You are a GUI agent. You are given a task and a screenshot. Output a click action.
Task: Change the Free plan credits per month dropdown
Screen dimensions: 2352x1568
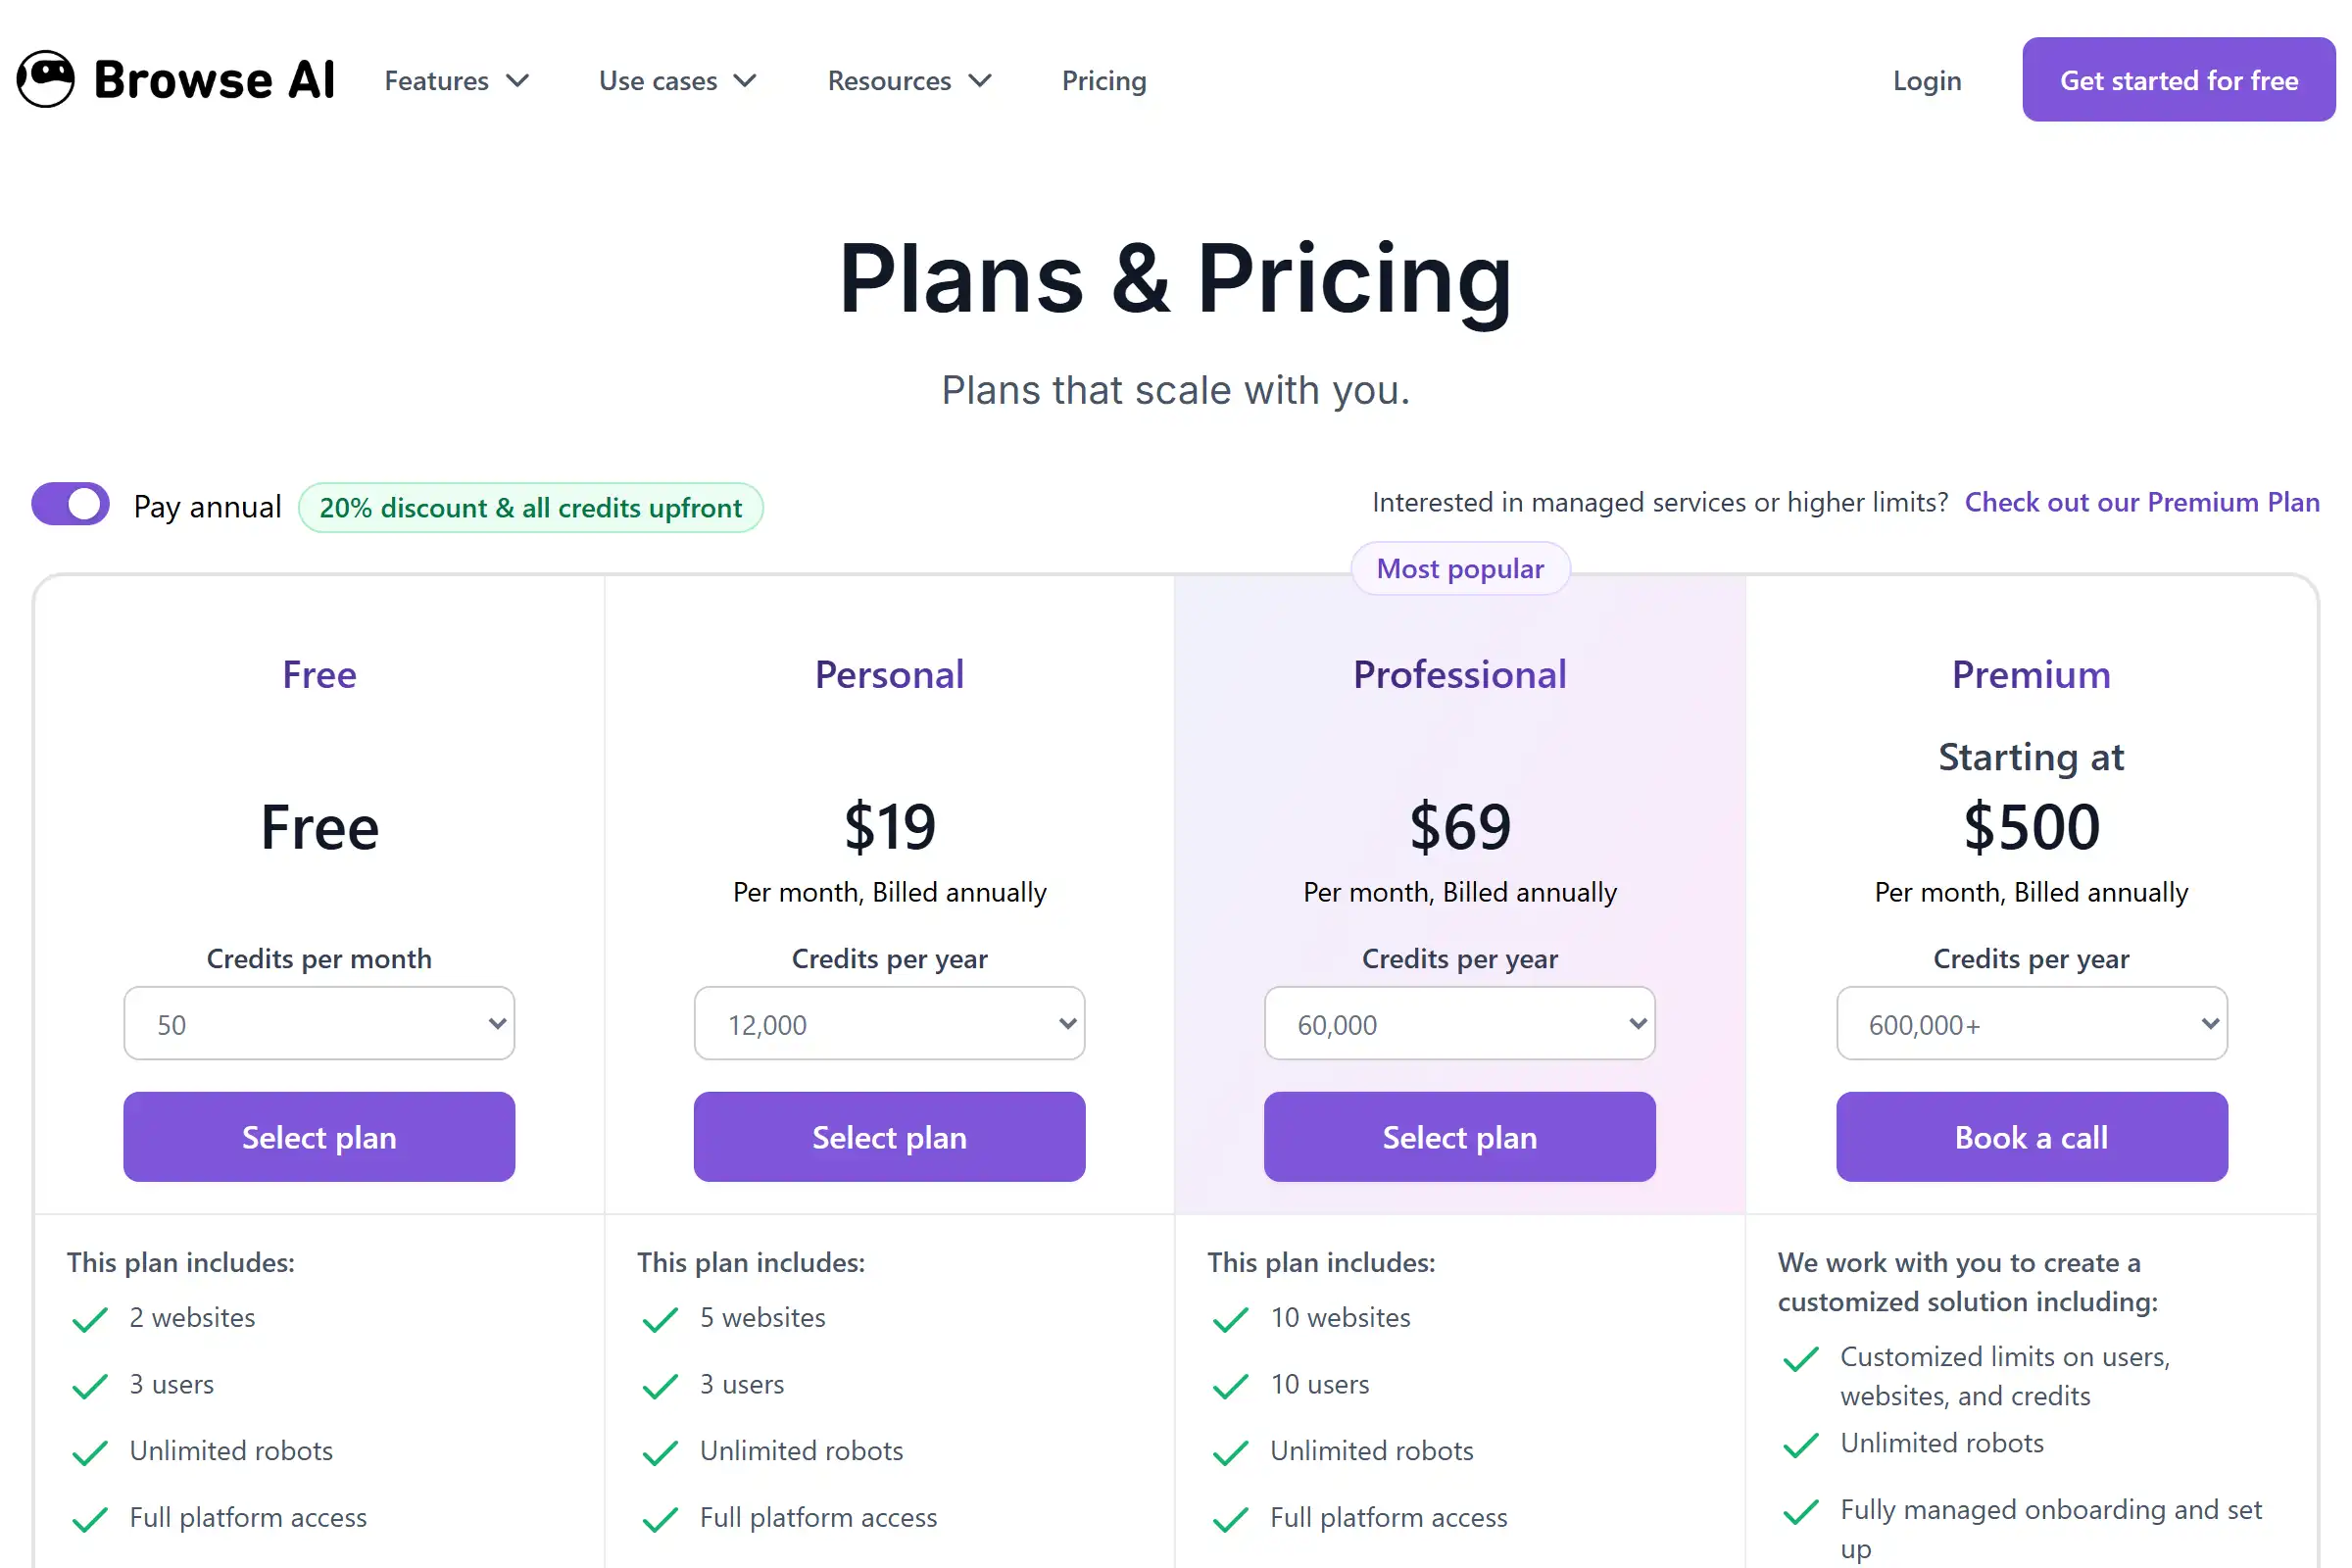(x=319, y=1023)
